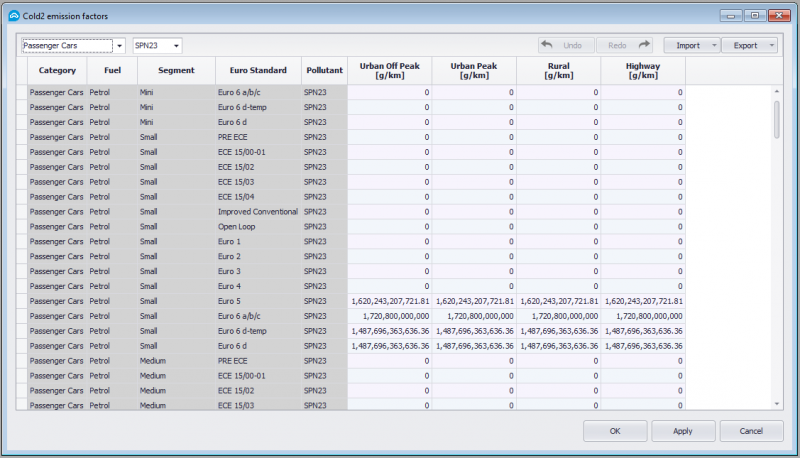
Task: Click the scrollbar up arrow
Action: 777,92
